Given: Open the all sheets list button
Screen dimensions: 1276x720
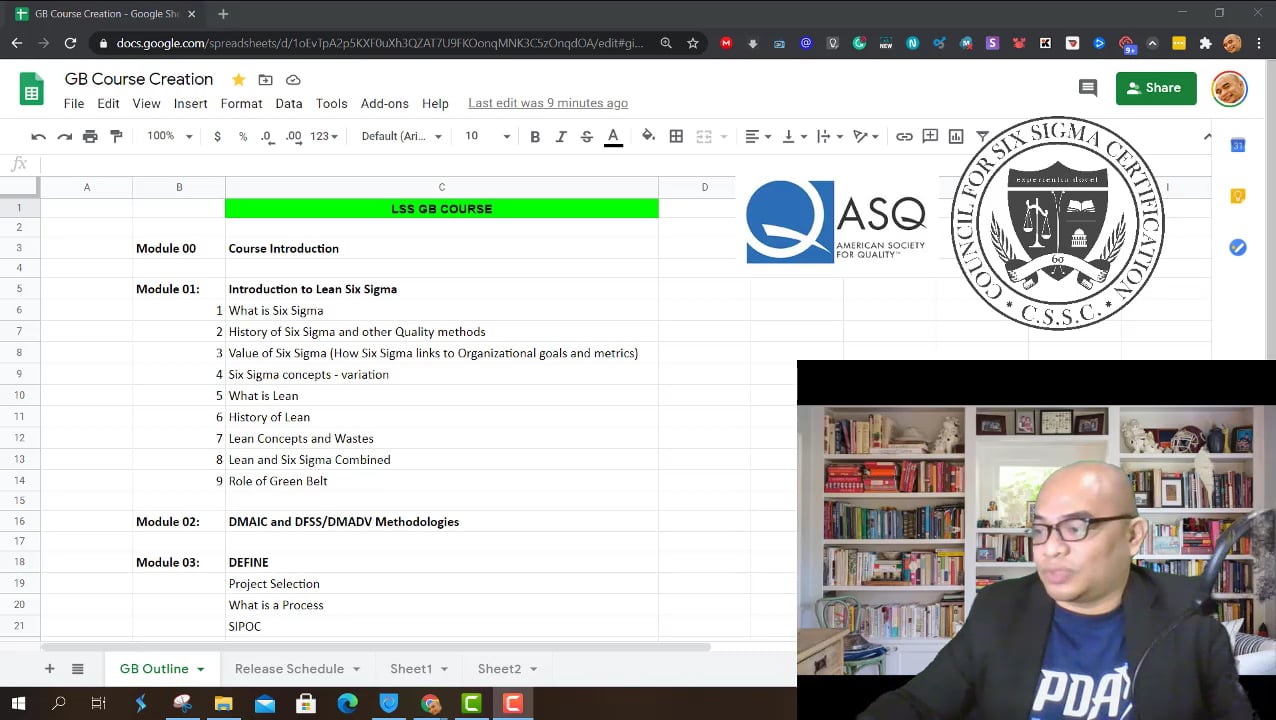Looking at the screenshot, I should click(78, 669).
